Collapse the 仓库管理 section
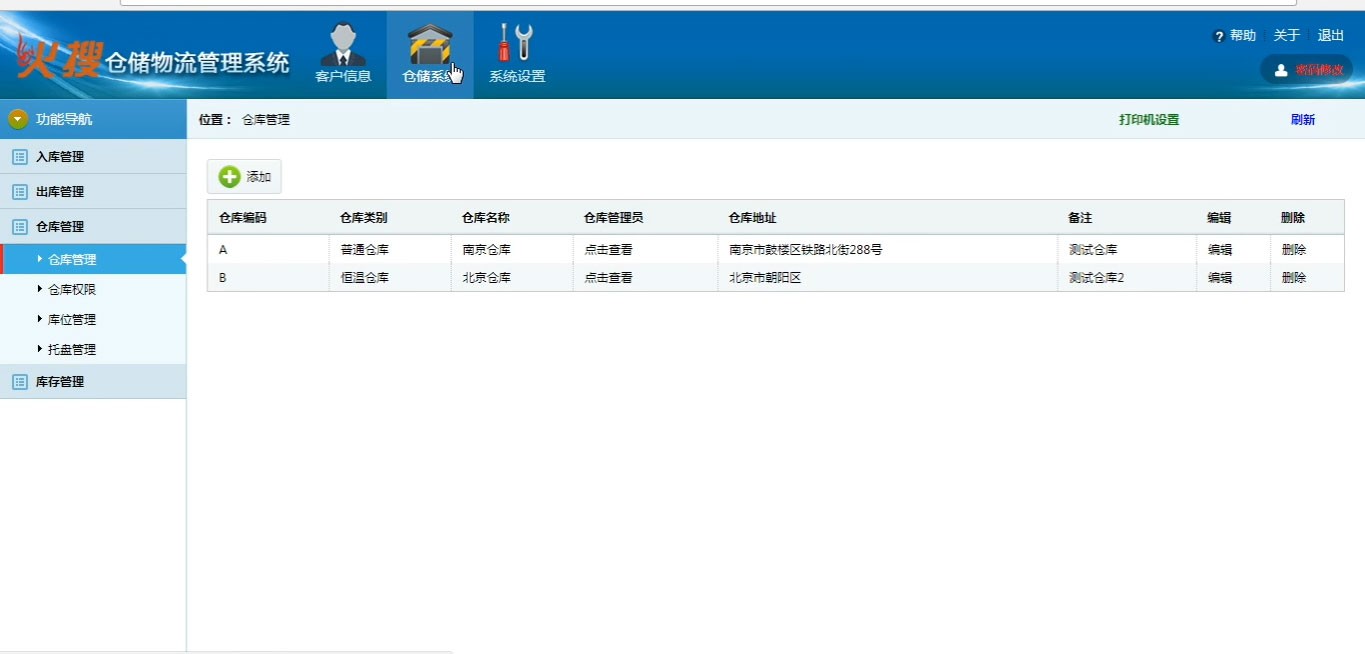This screenshot has height=654, width=1365. [60, 227]
